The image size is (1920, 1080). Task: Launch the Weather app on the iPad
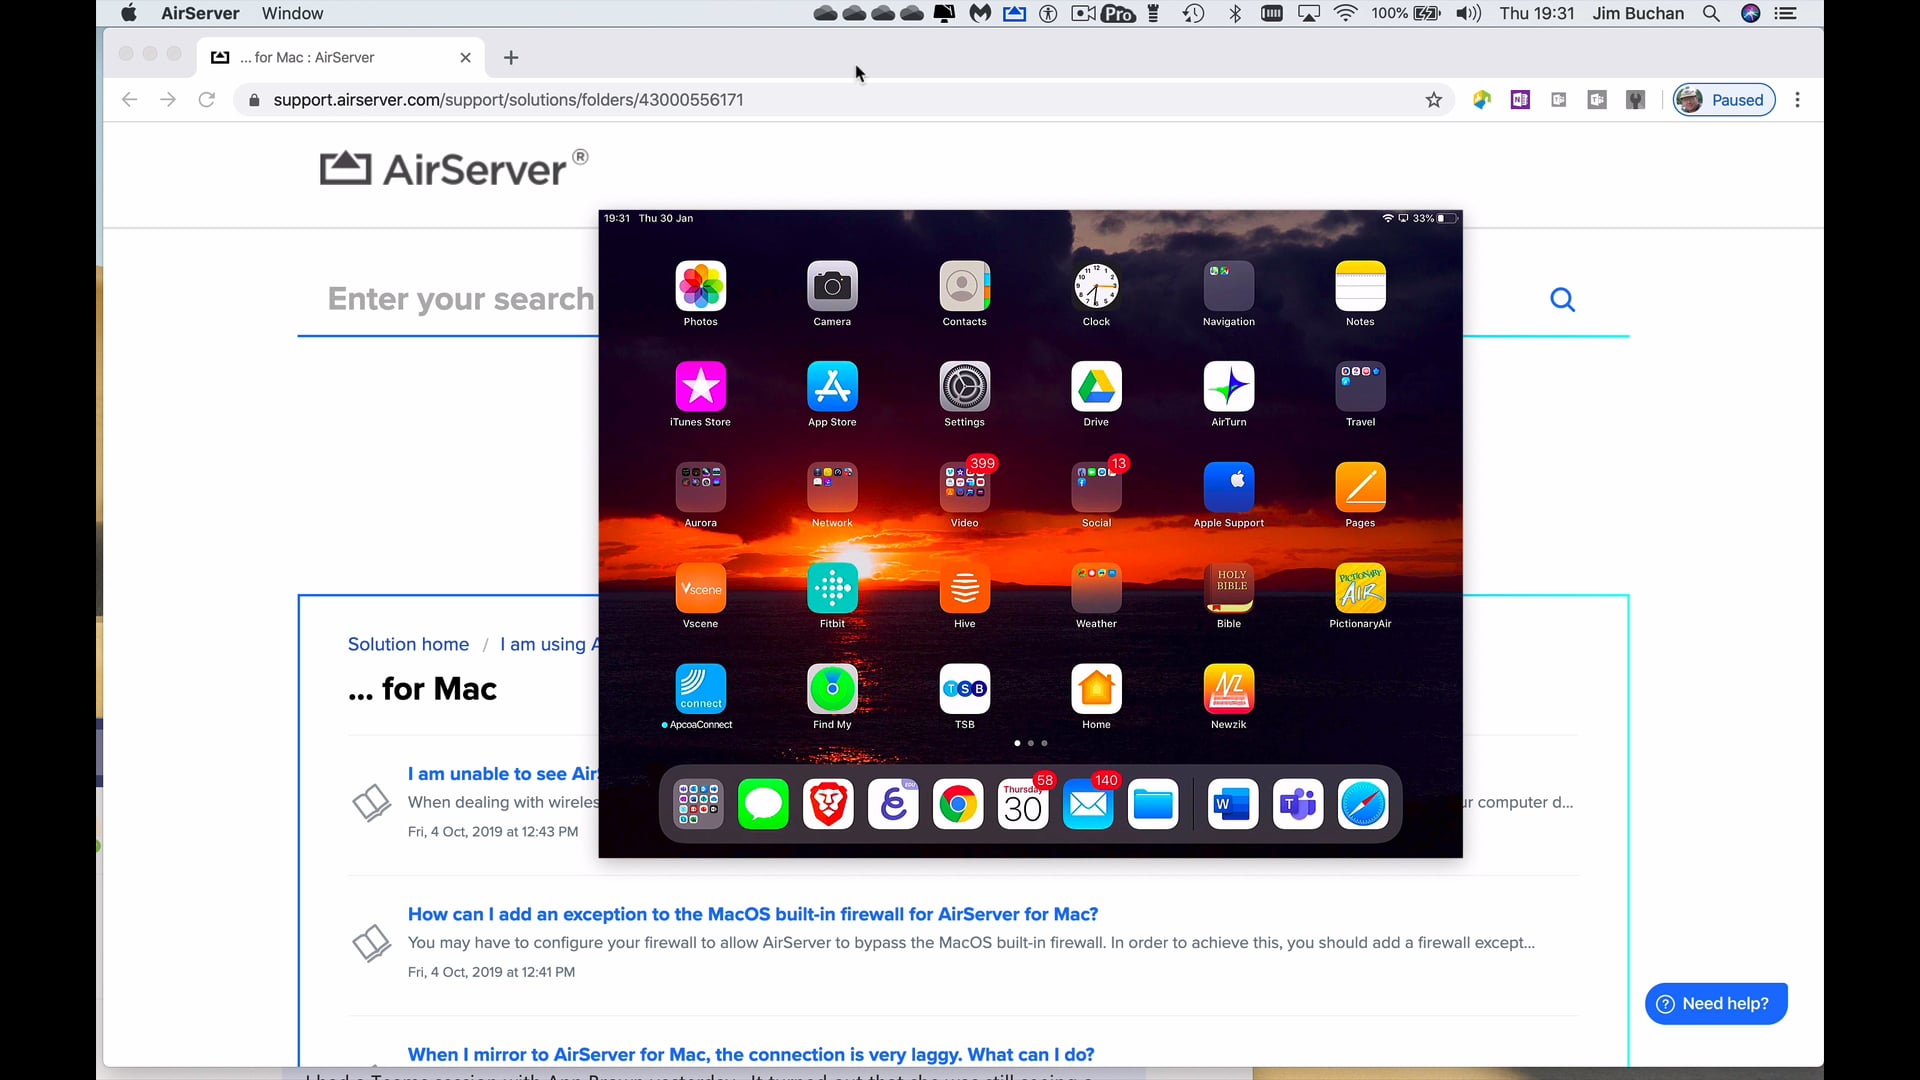click(x=1096, y=589)
